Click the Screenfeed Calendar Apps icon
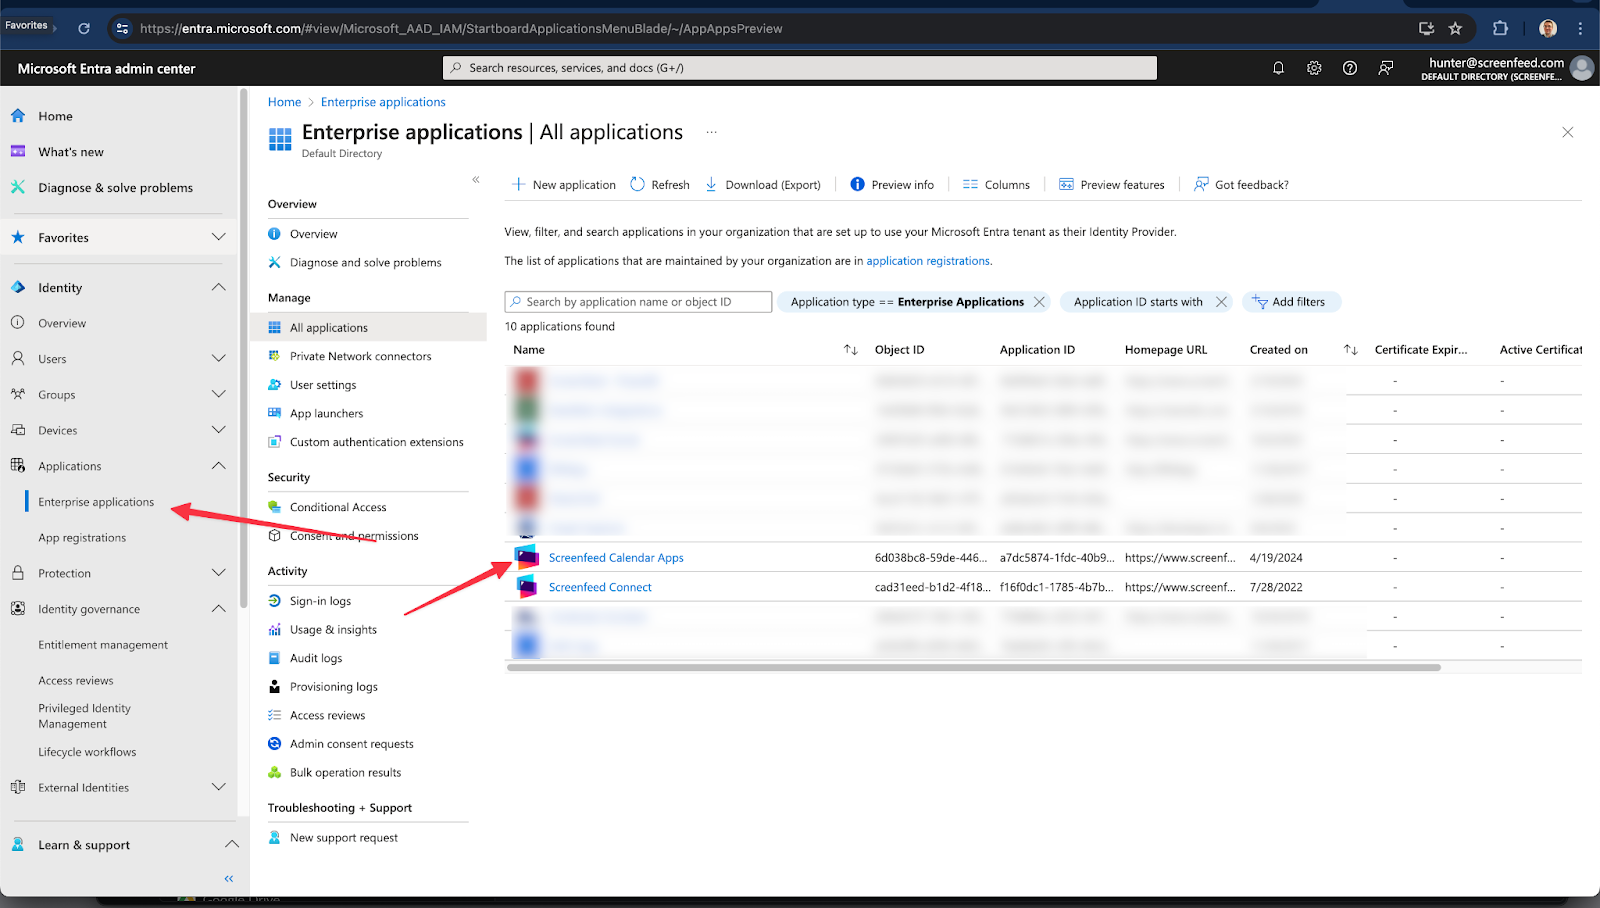 [527, 558]
